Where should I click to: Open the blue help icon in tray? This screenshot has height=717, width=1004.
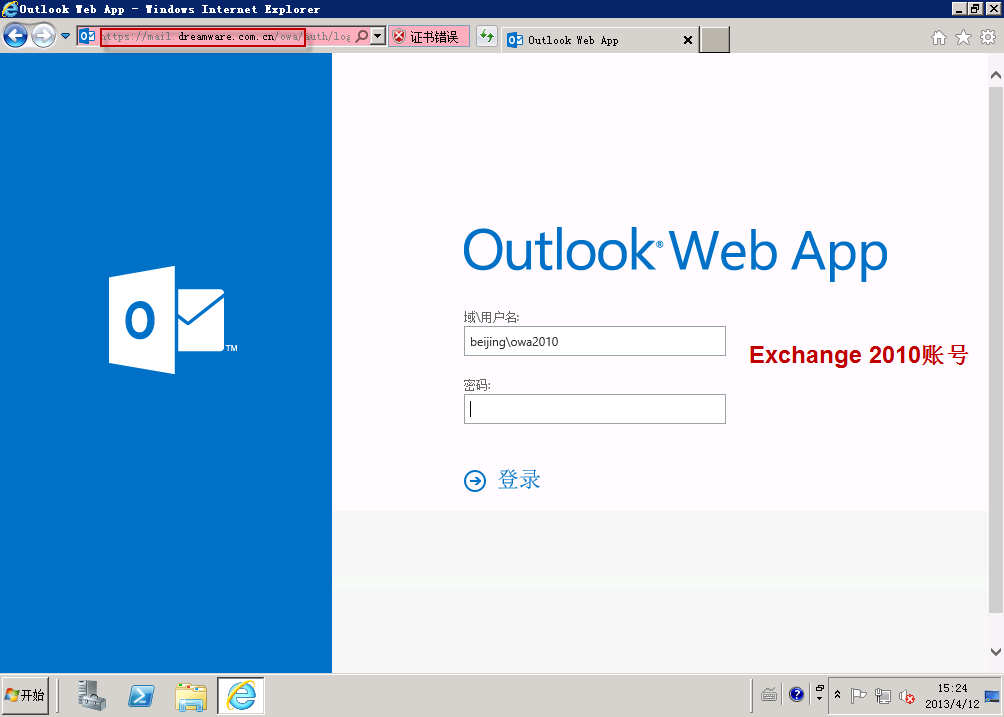click(797, 695)
